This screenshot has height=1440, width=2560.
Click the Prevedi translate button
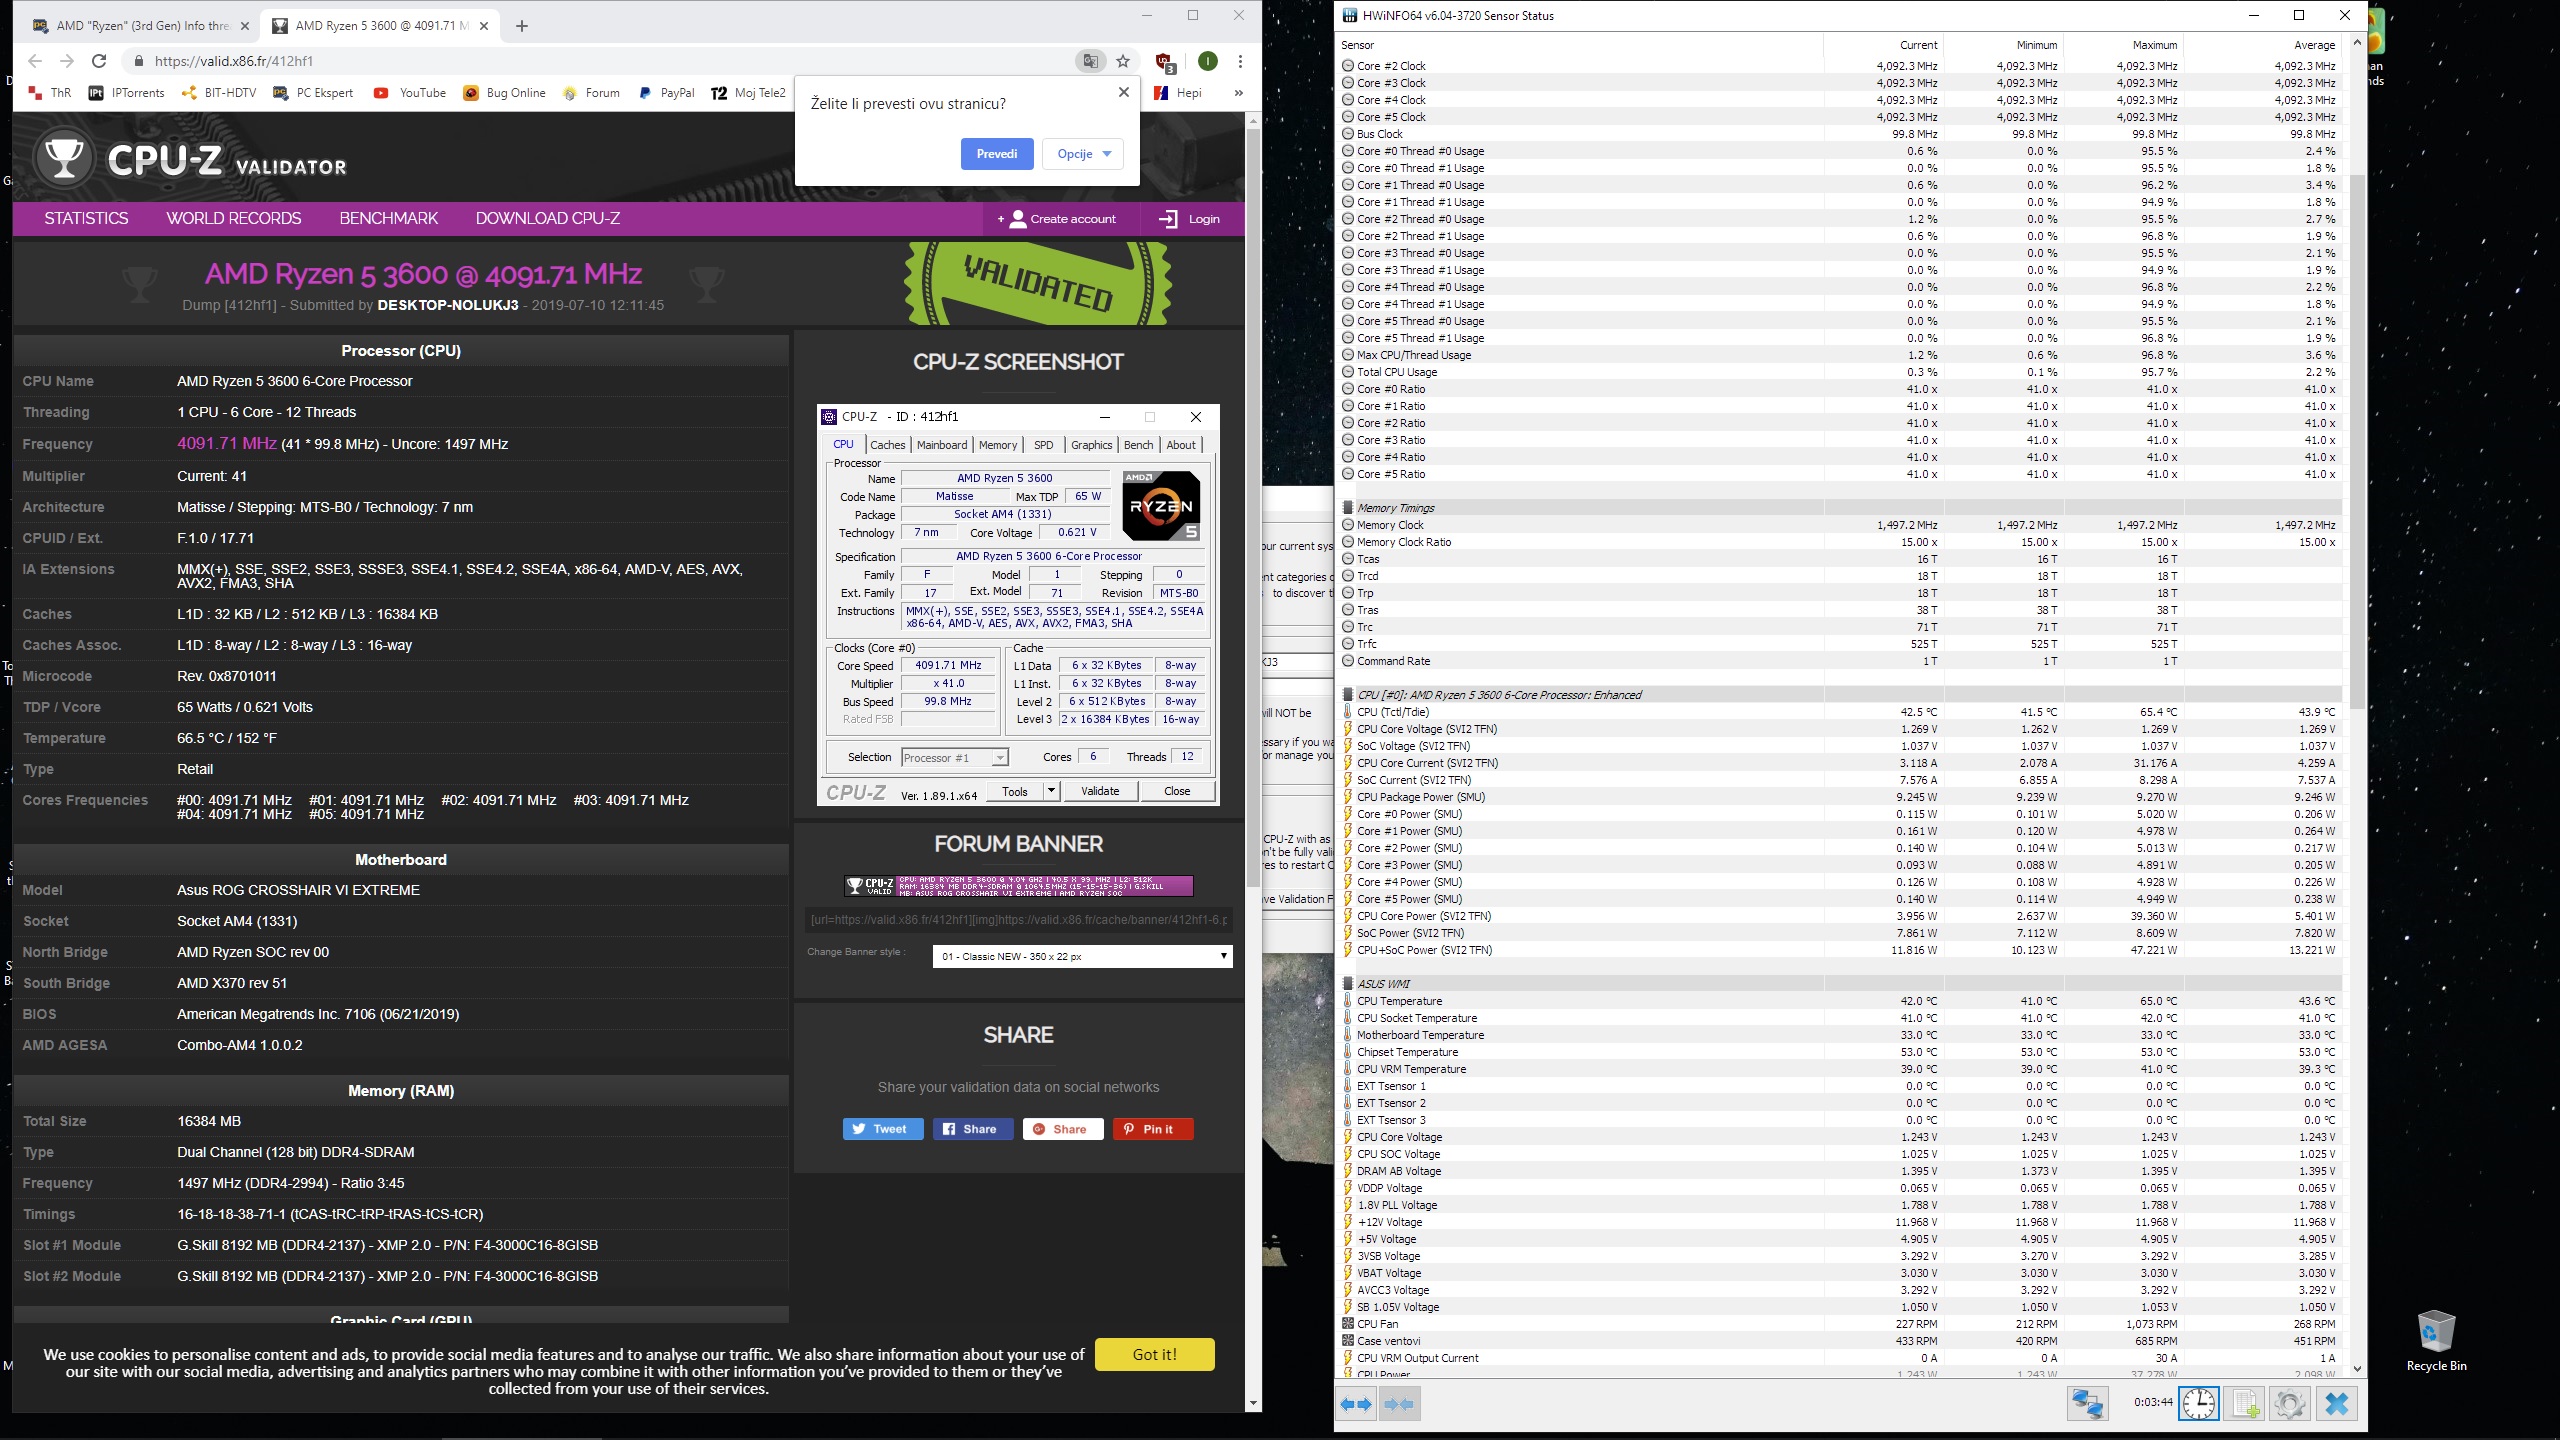[x=997, y=154]
